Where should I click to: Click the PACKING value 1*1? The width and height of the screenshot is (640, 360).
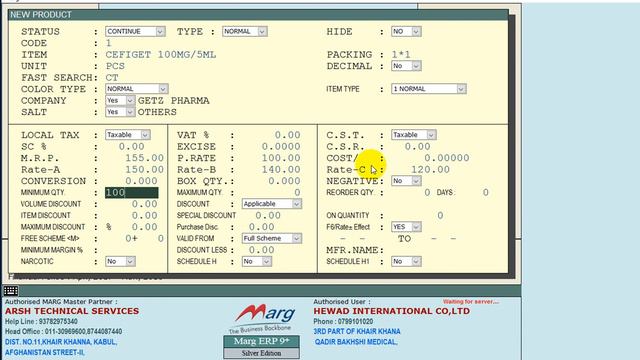(x=401, y=55)
